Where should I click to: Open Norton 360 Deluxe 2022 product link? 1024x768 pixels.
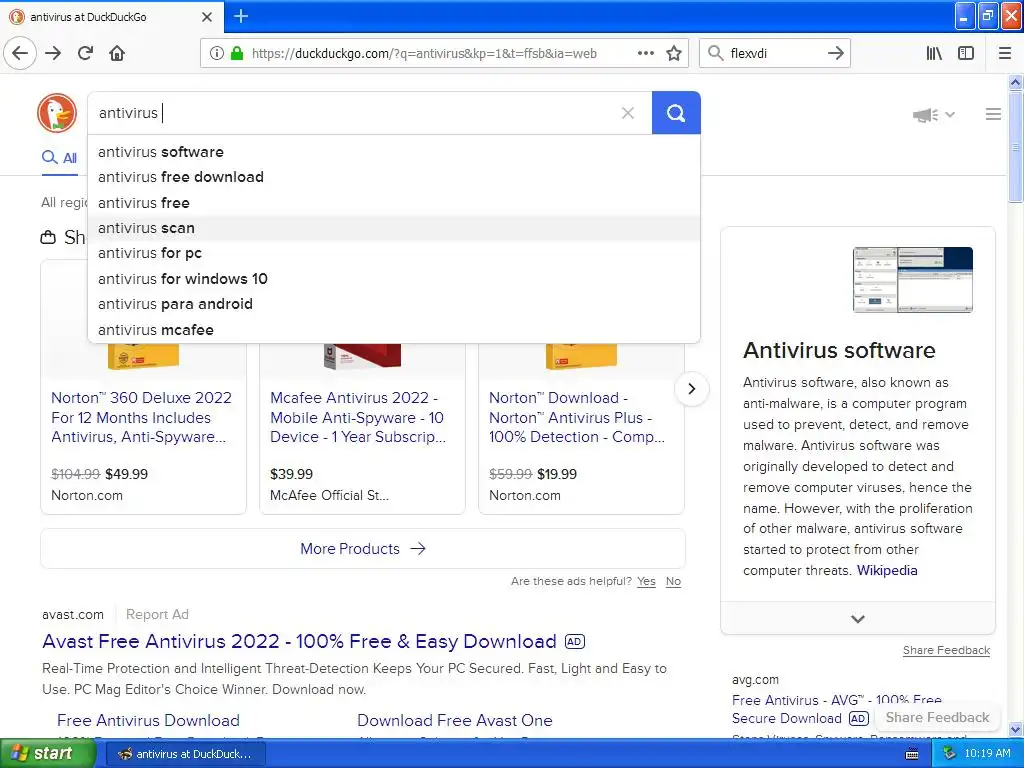click(x=141, y=417)
